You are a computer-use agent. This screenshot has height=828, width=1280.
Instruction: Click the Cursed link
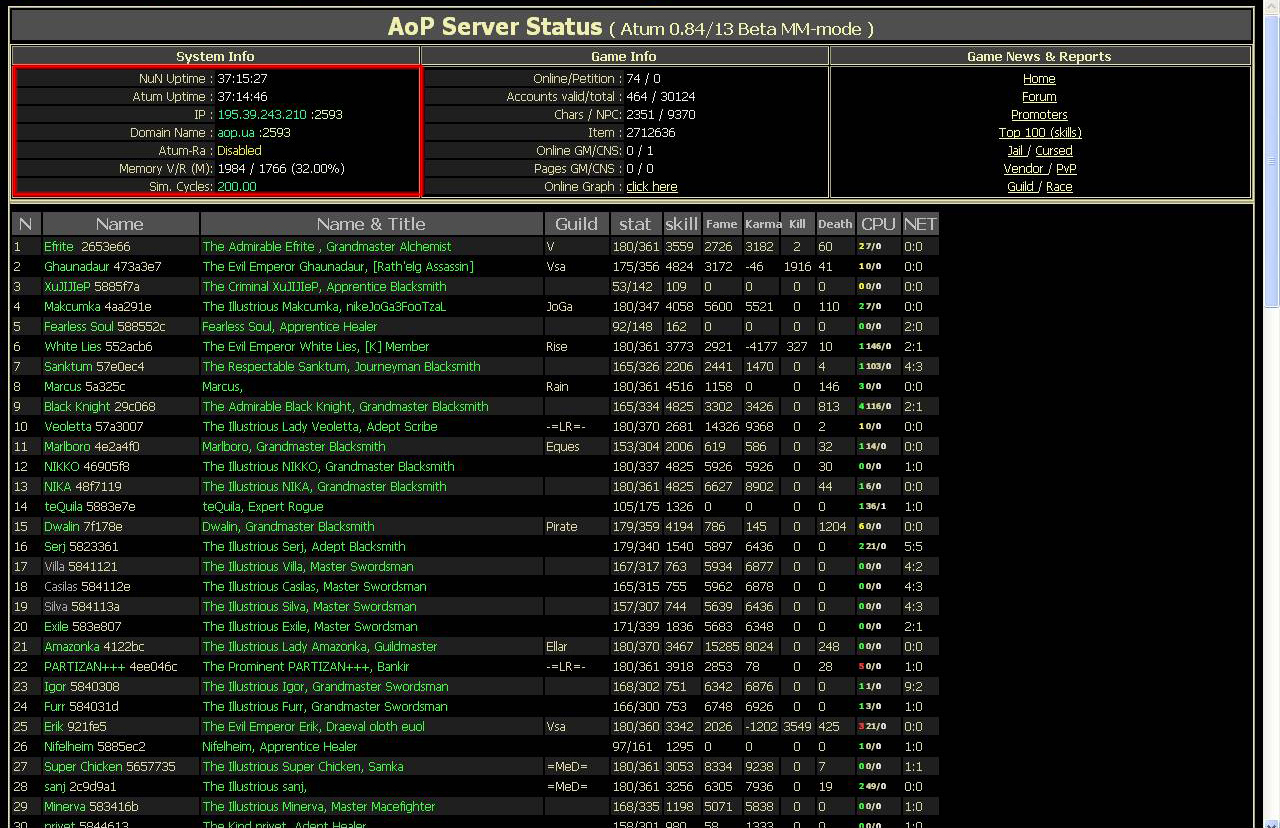point(1054,151)
